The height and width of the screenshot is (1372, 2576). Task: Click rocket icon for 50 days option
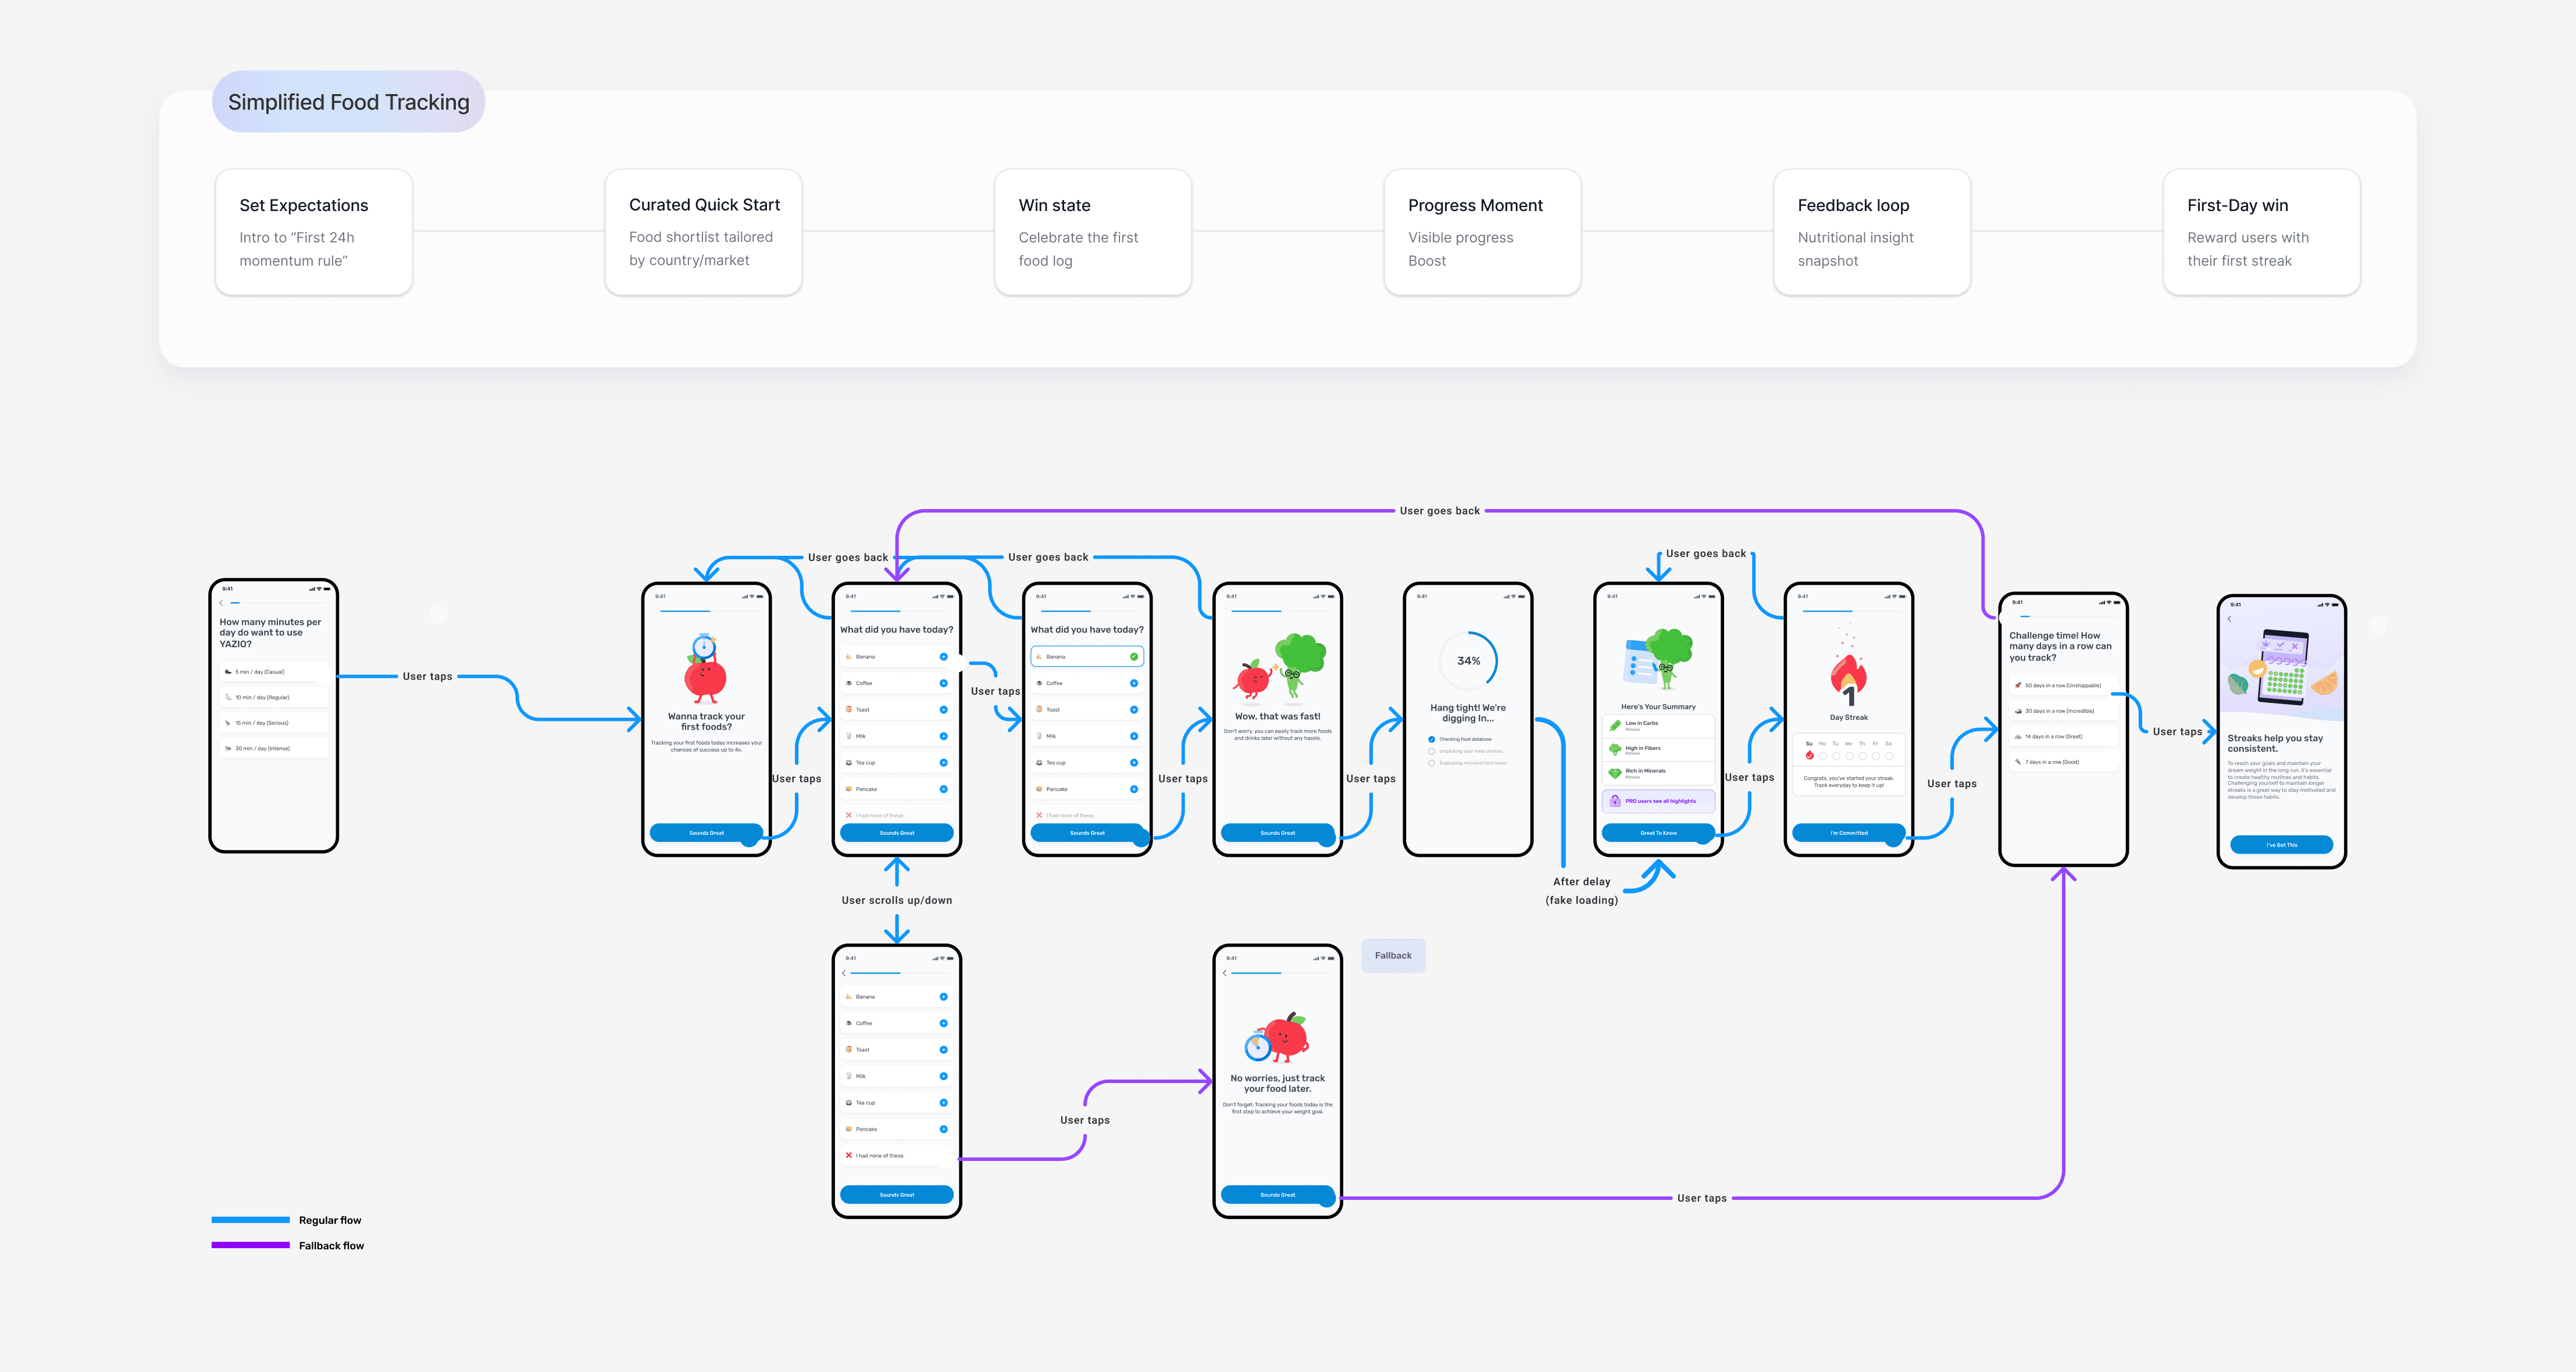[x=2018, y=686]
